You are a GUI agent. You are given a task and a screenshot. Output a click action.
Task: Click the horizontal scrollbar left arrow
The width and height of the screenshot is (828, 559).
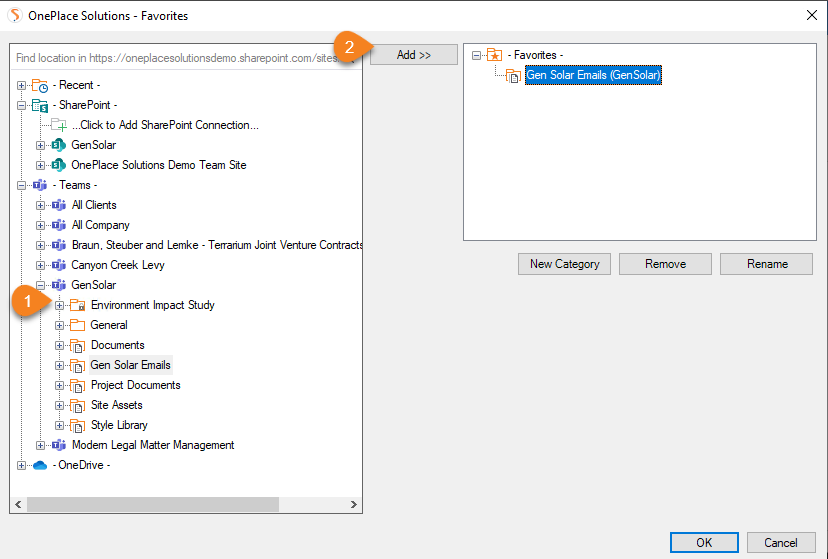tap(18, 505)
